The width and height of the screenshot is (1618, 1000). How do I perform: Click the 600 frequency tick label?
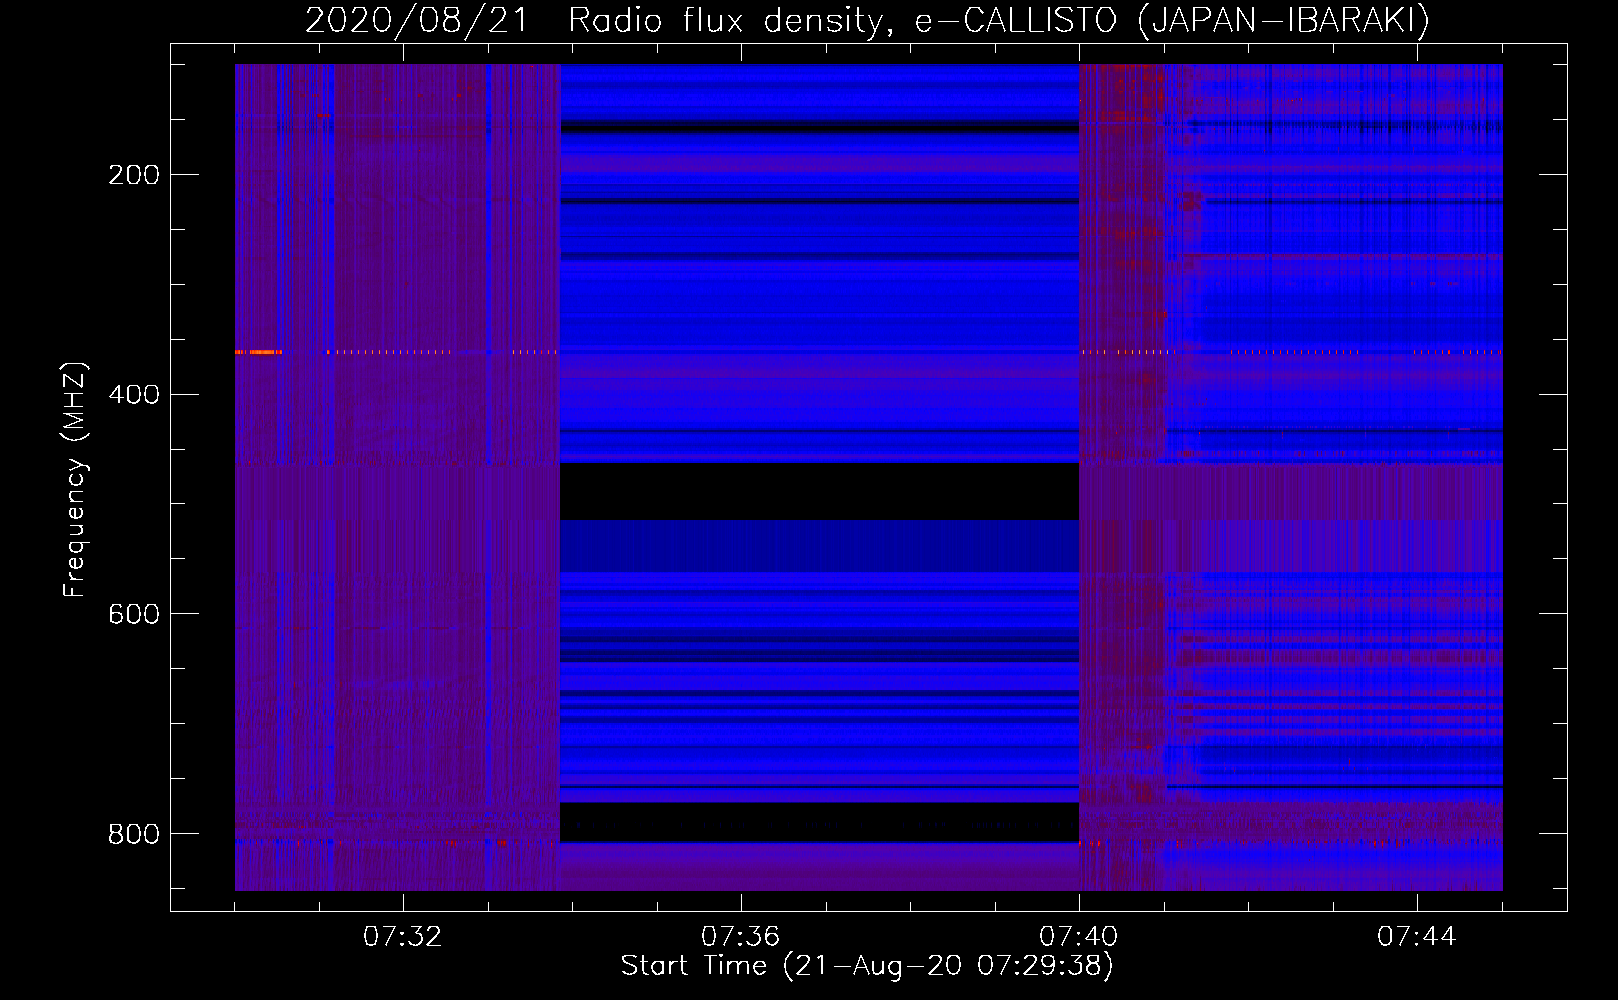pyautogui.click(x=134, y=614)
